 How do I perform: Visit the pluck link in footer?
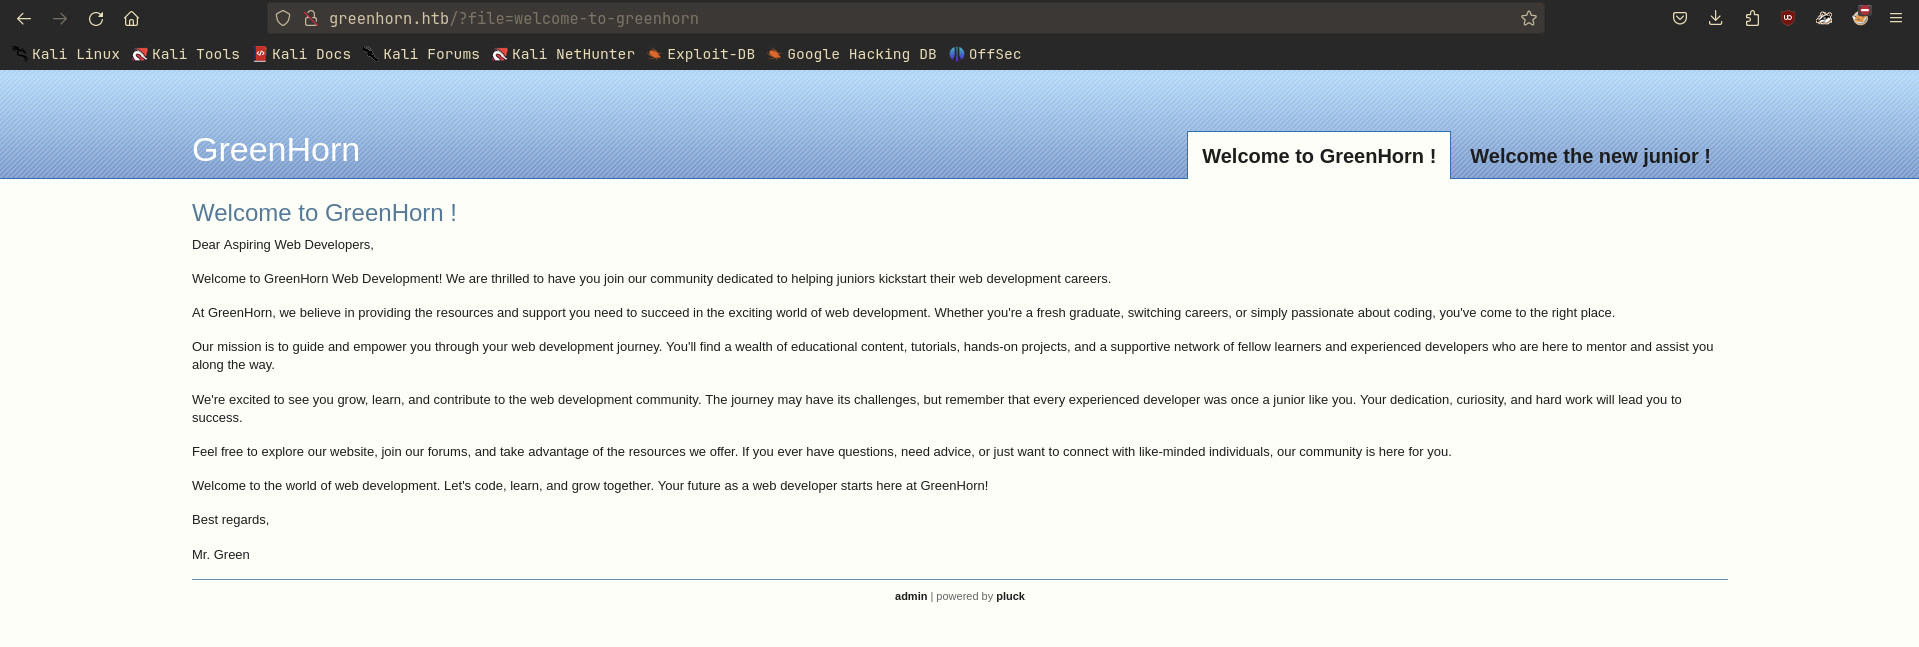(1010, 596)
